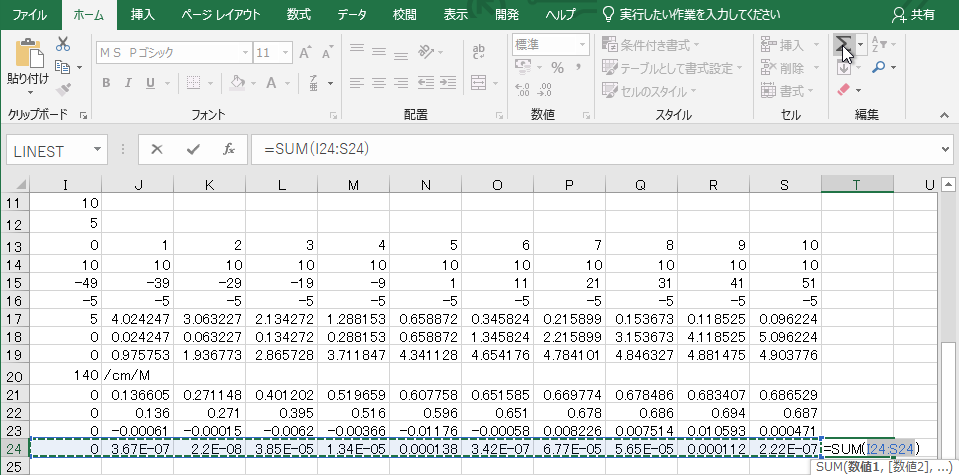This screenshot has height=475, width=959.
Task: Click the Font Color A icon
Action: coord(271,83)
